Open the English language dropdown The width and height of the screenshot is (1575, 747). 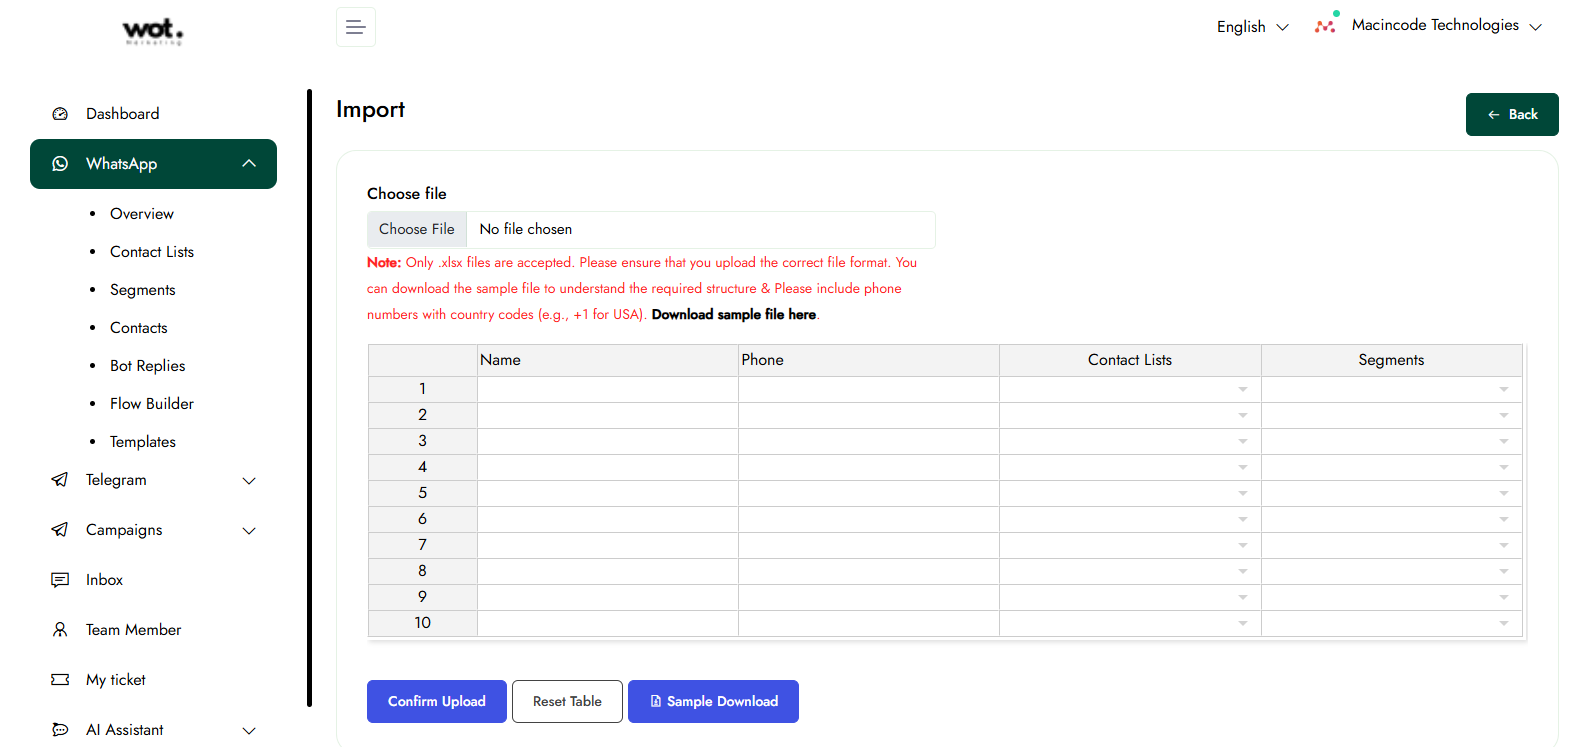tap(1252, 27)
